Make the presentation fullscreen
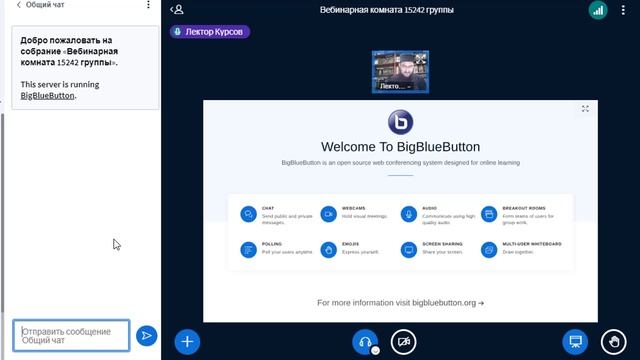The height and width of the screenshot is (360, 640). (x=585, y=109)
